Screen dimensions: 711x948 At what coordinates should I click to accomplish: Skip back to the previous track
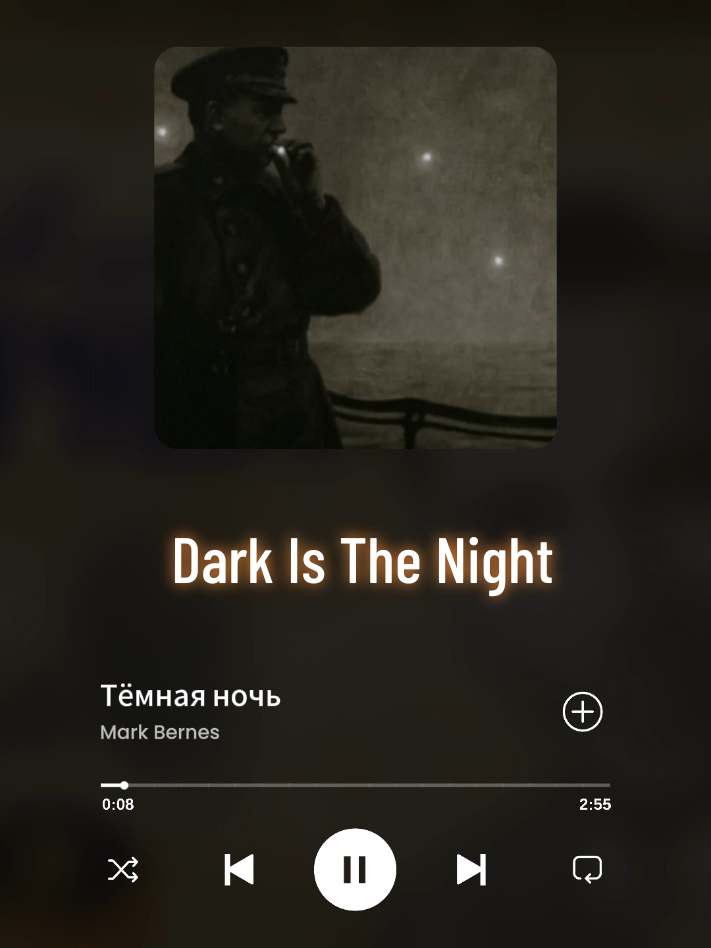tap(239, 869)
